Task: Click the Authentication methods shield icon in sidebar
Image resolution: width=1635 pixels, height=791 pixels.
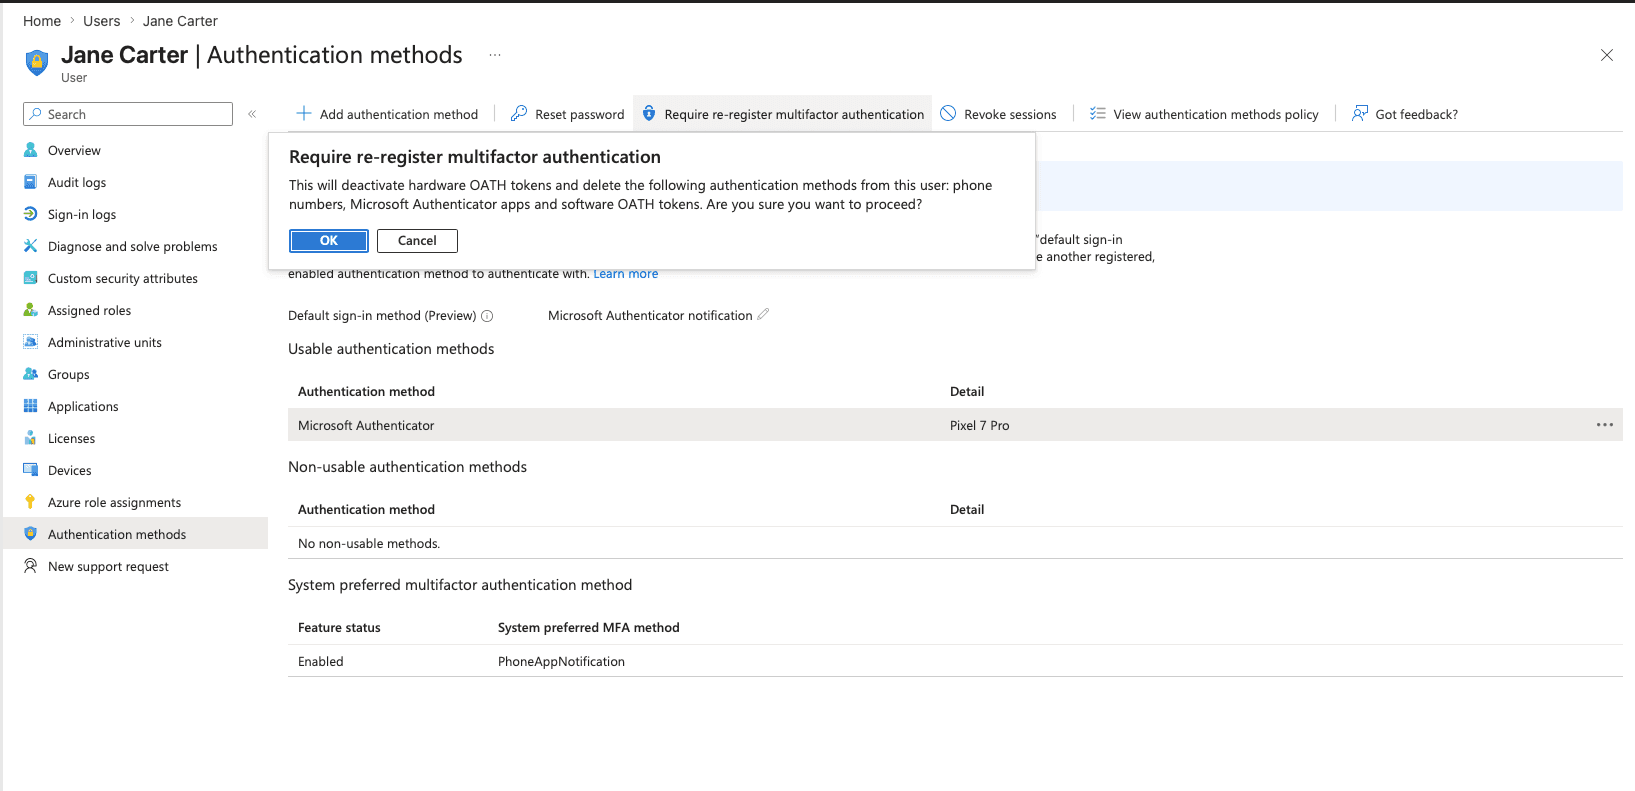Action: coord(31,534)
